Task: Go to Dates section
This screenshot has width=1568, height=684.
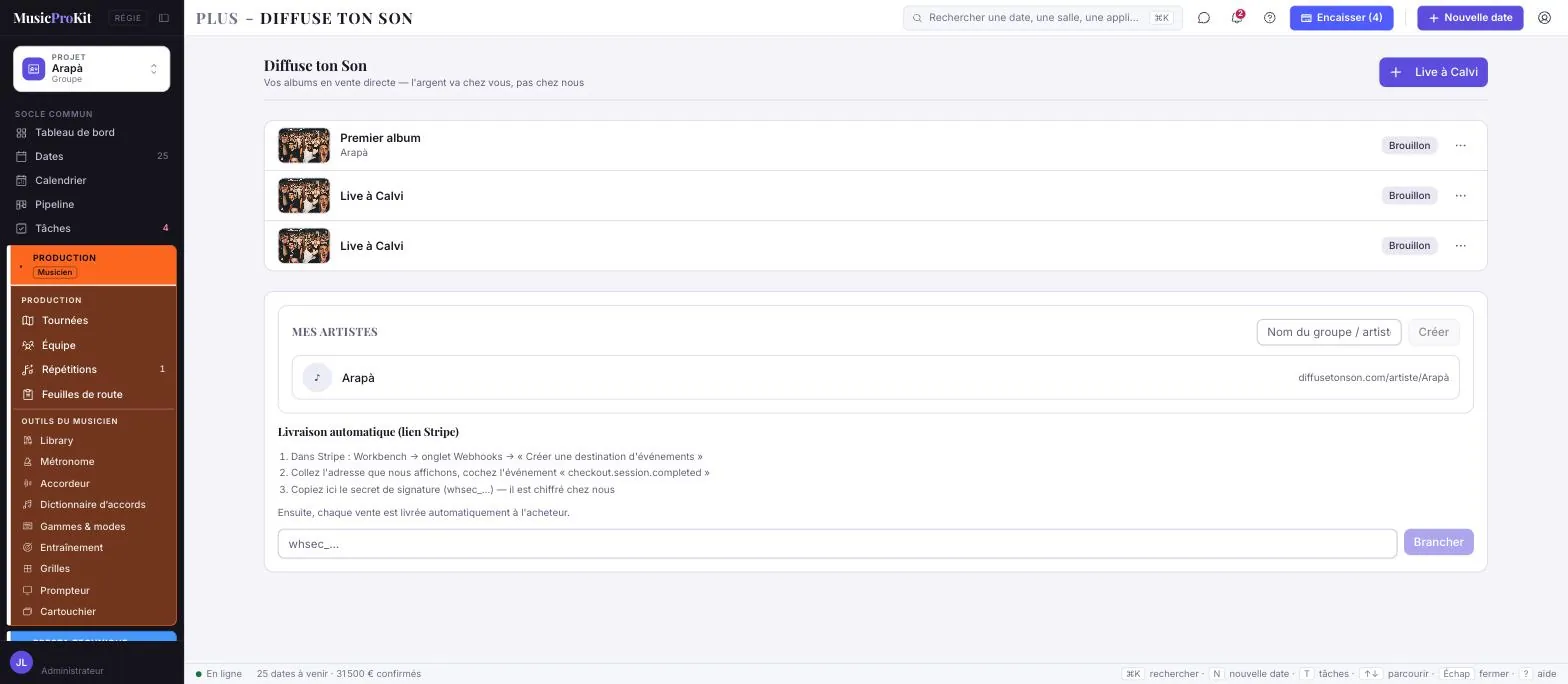Action: coord(91,157)
